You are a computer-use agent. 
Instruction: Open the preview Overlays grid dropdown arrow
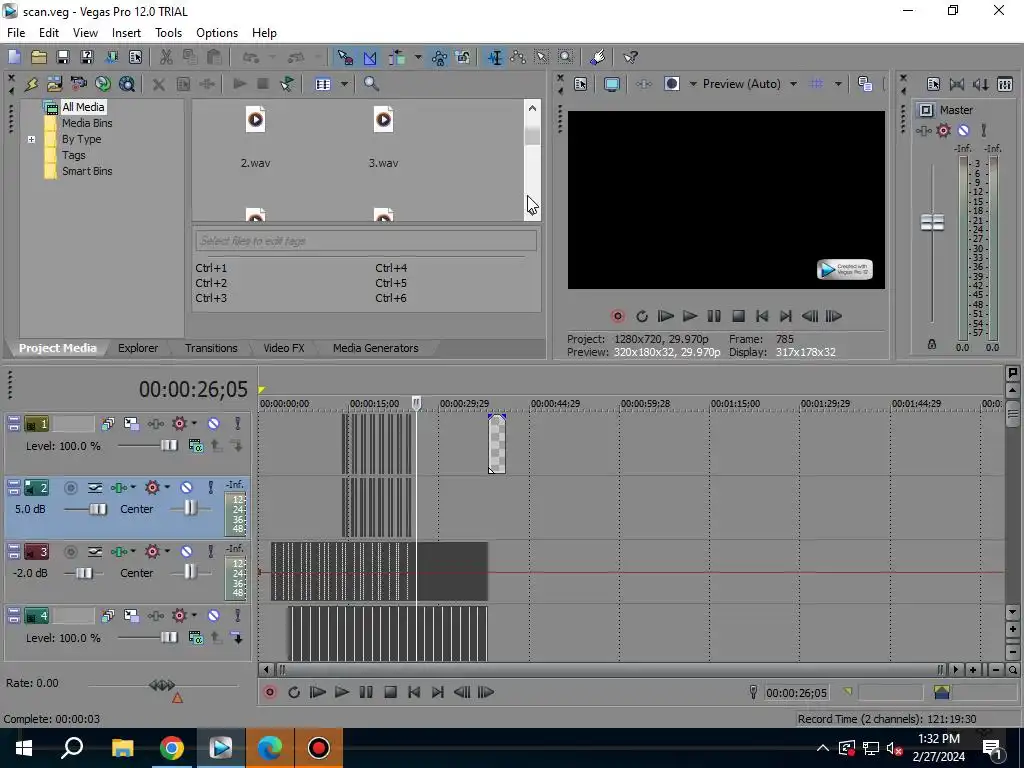(838, 84)
